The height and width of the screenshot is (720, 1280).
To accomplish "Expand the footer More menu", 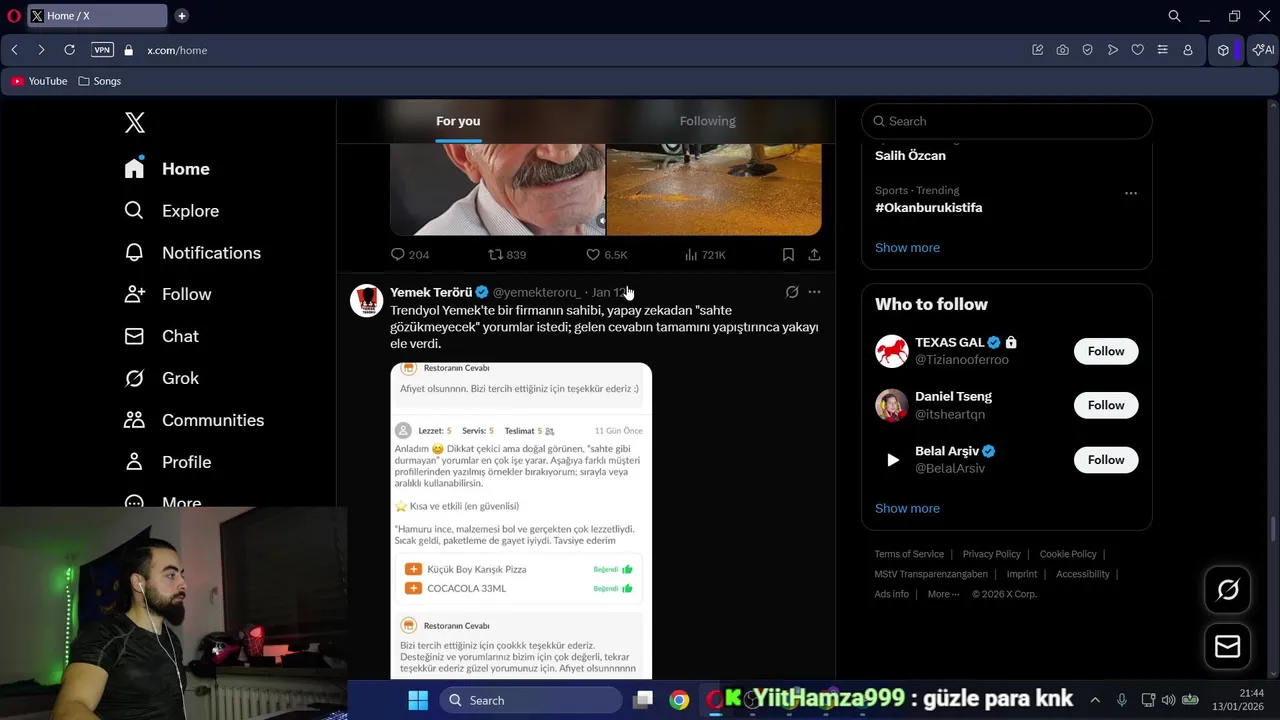I will [x=943, y=594].
